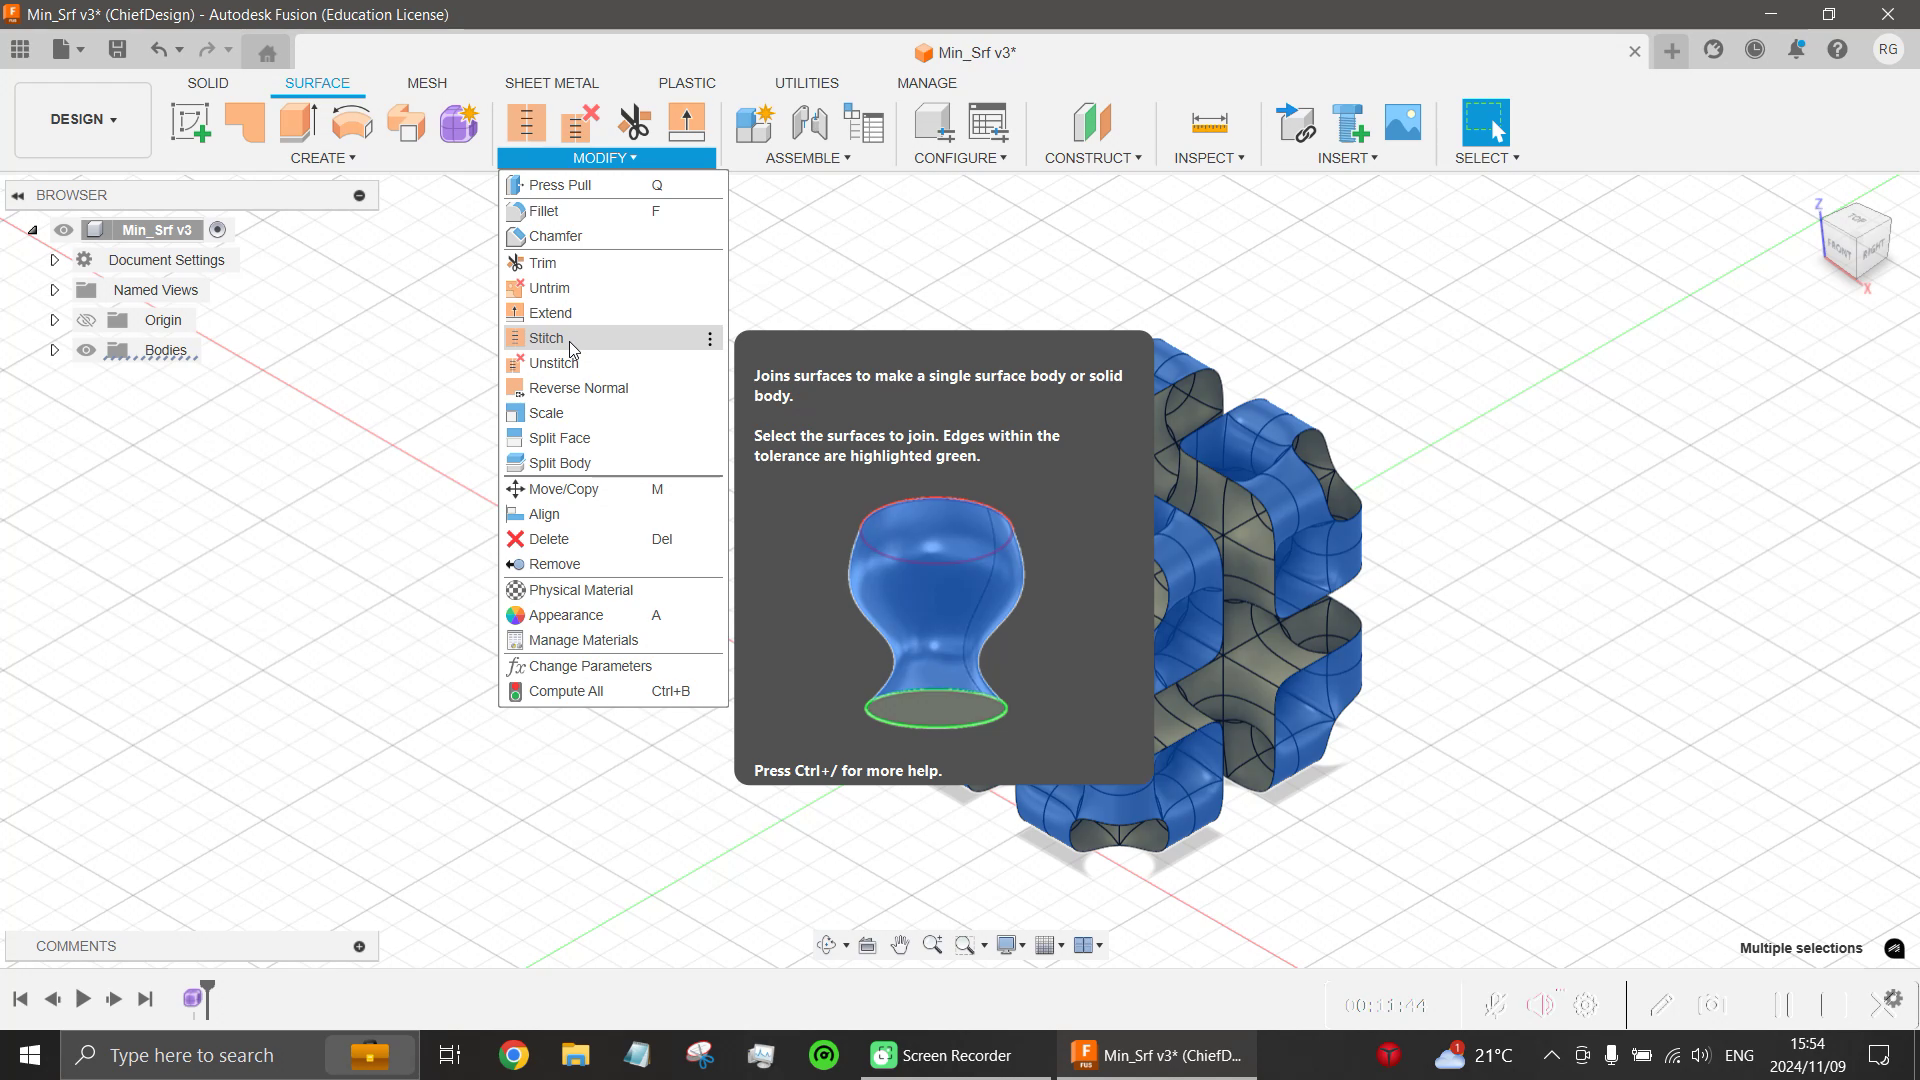Open the Notifications bell icon
The height and width of the screenshot is (1080, 1920).
[x=1797, y=49]
